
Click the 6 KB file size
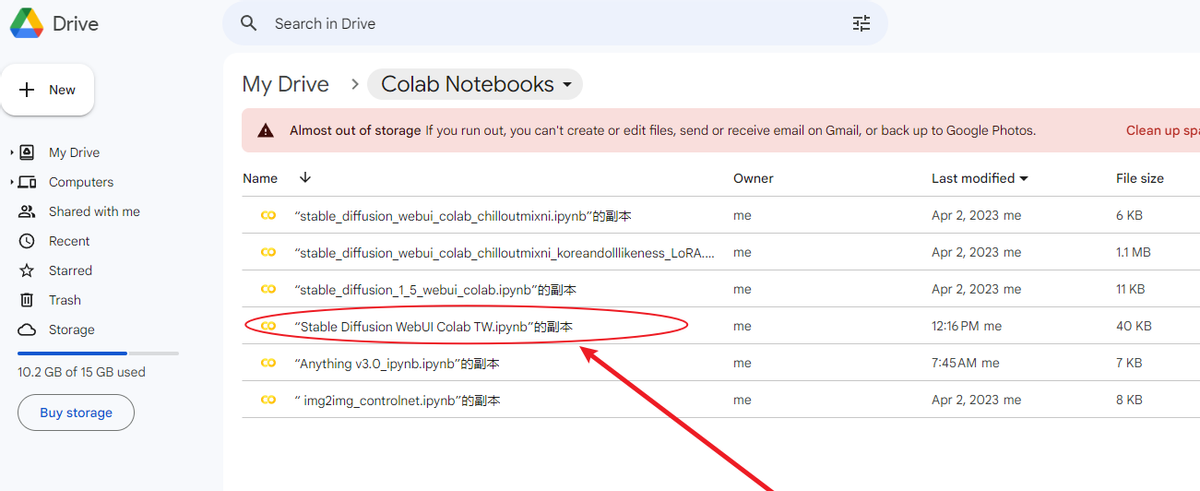1130,215
